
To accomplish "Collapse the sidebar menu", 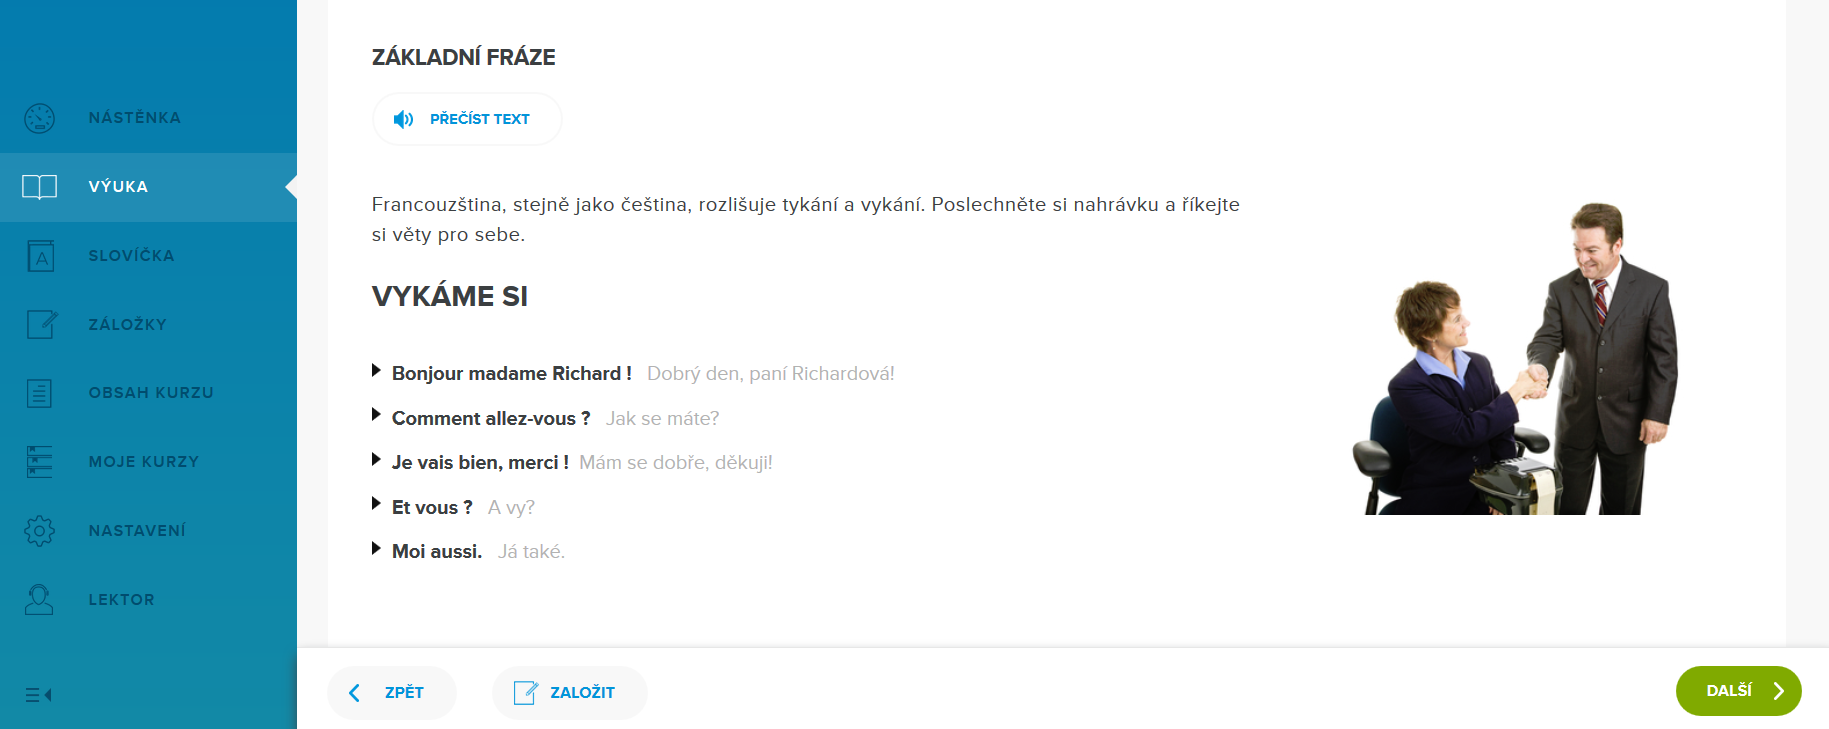I will point(38,695).
